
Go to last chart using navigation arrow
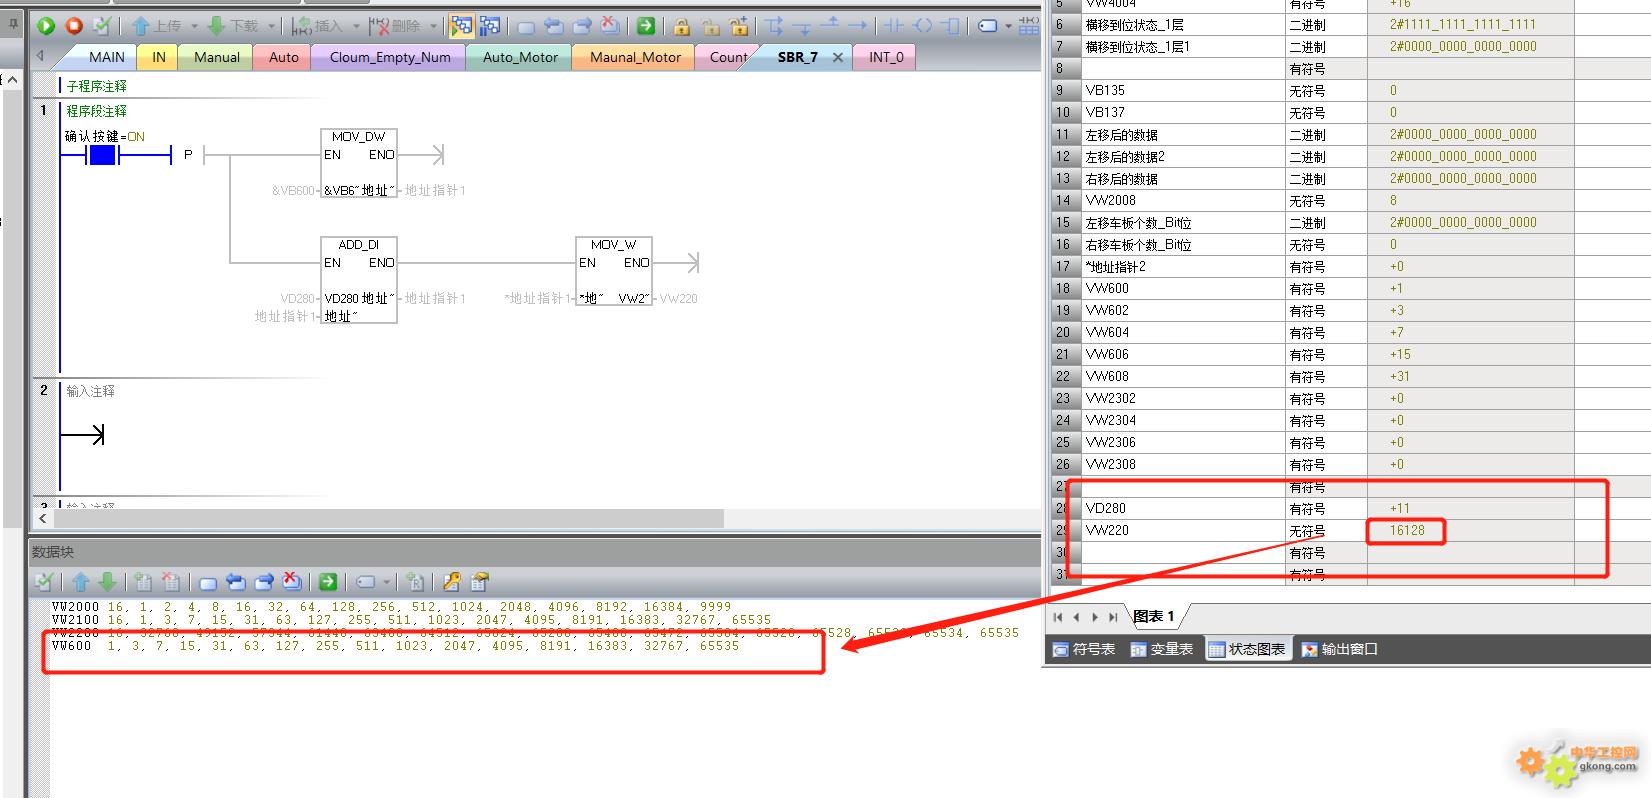(x=1113, y=617)
